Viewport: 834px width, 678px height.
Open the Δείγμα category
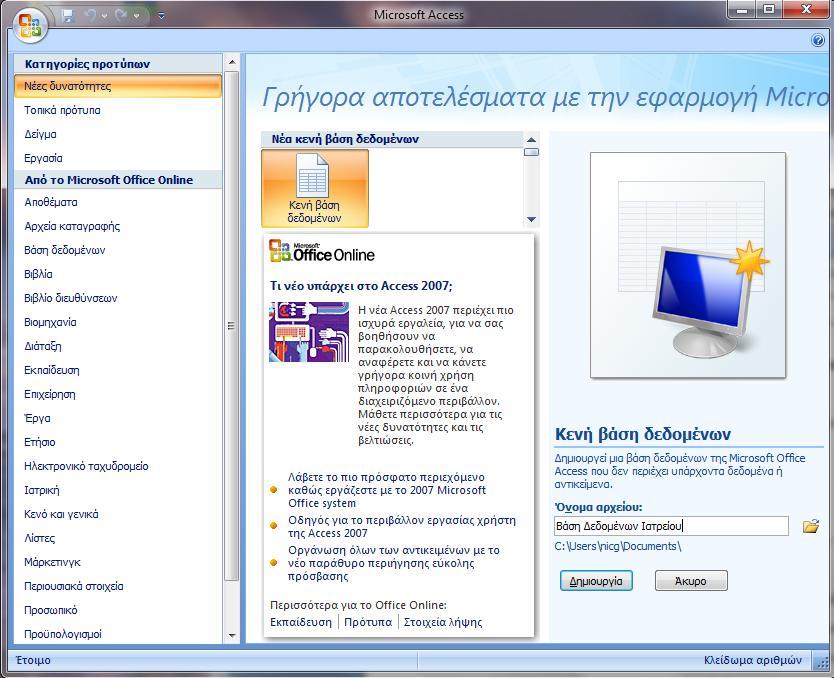coord(118,134)
